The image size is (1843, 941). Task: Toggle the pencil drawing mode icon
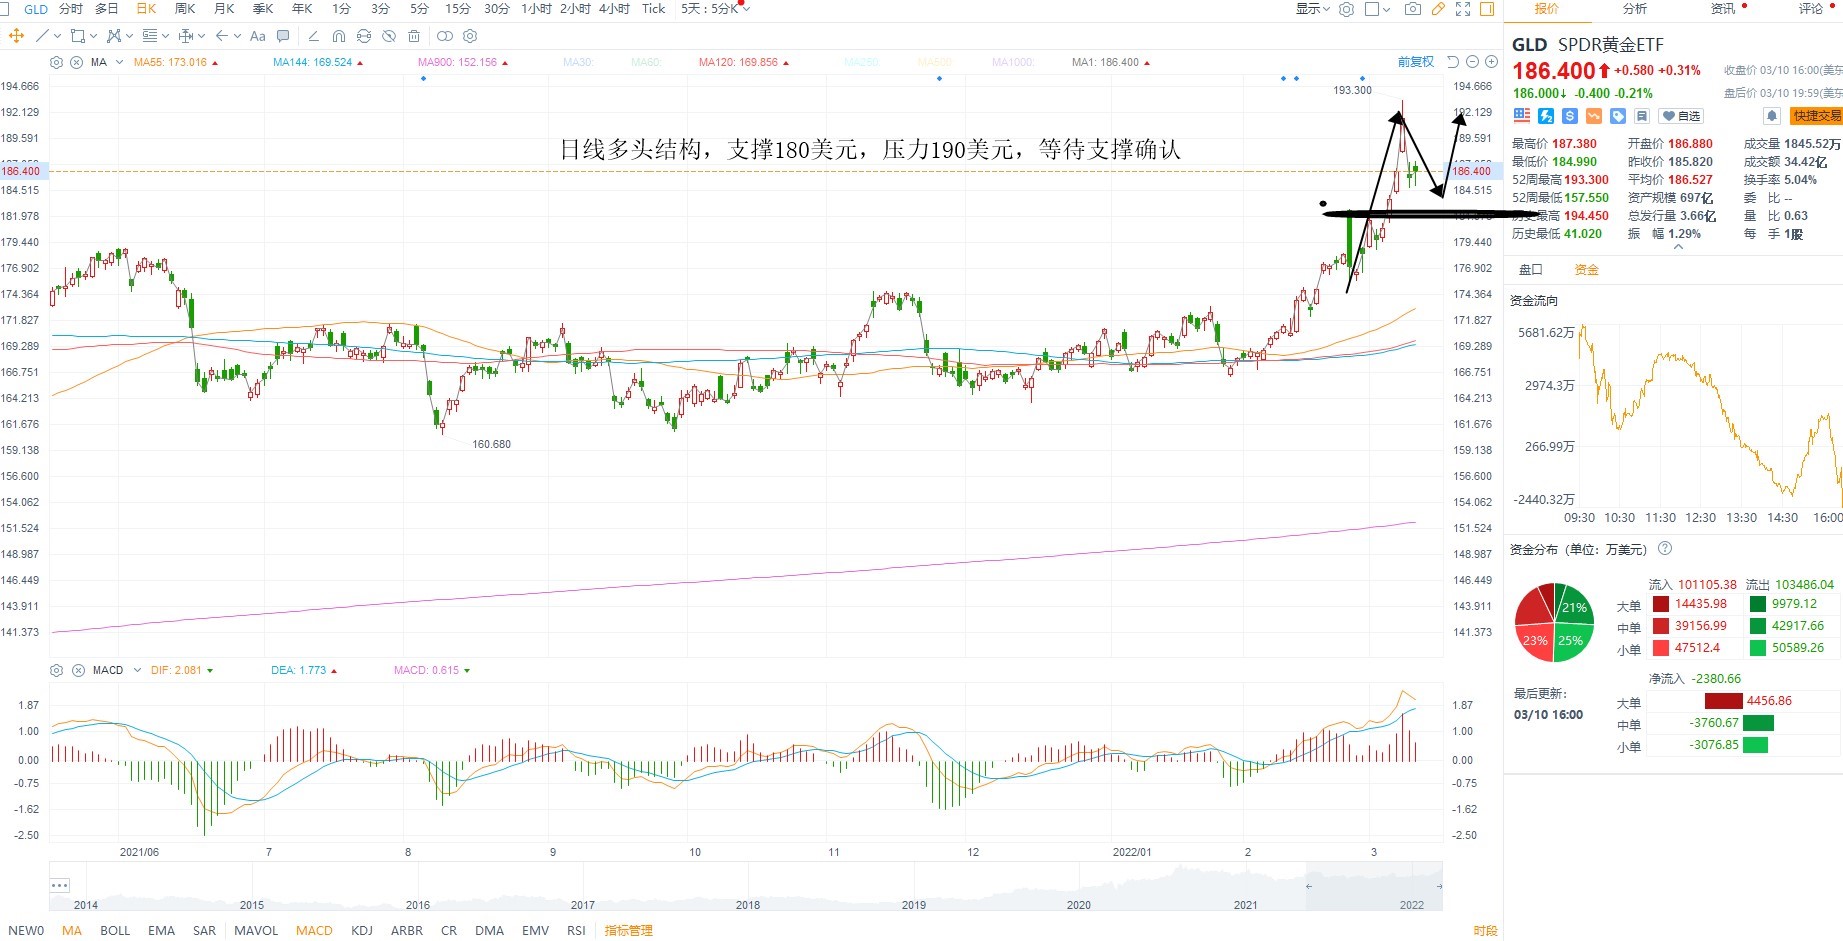[x=1438, y=9]
